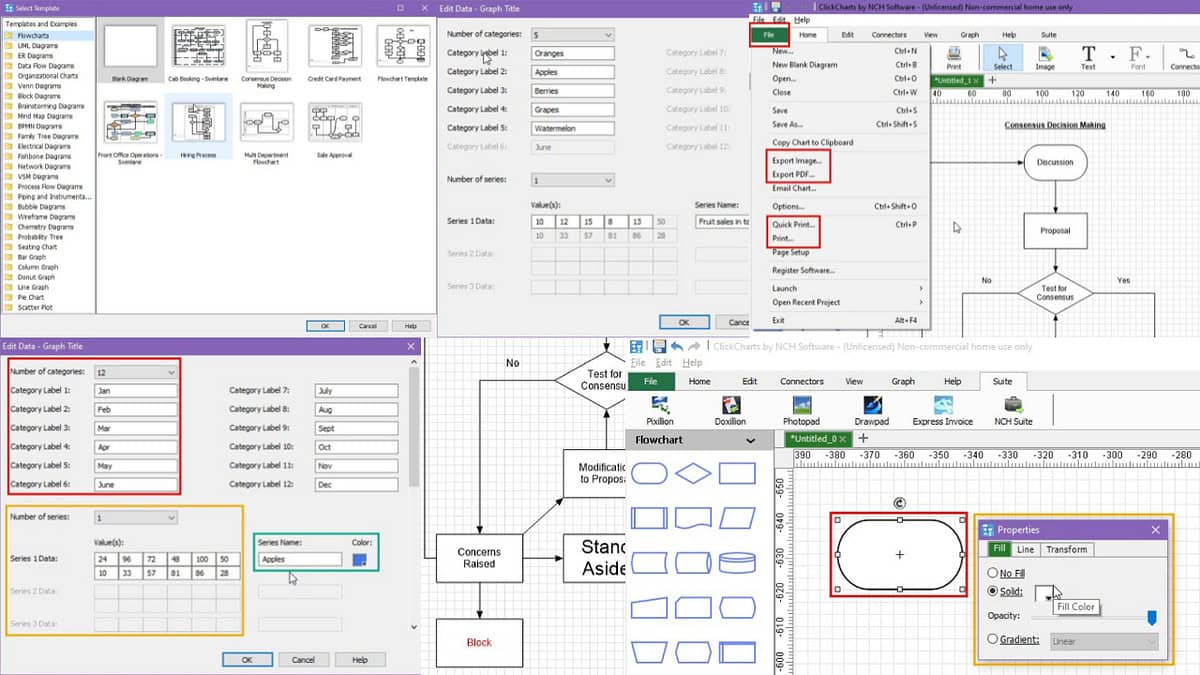Click OK in the Select Template dialog

pyautogui.click(x=325, y=326)
